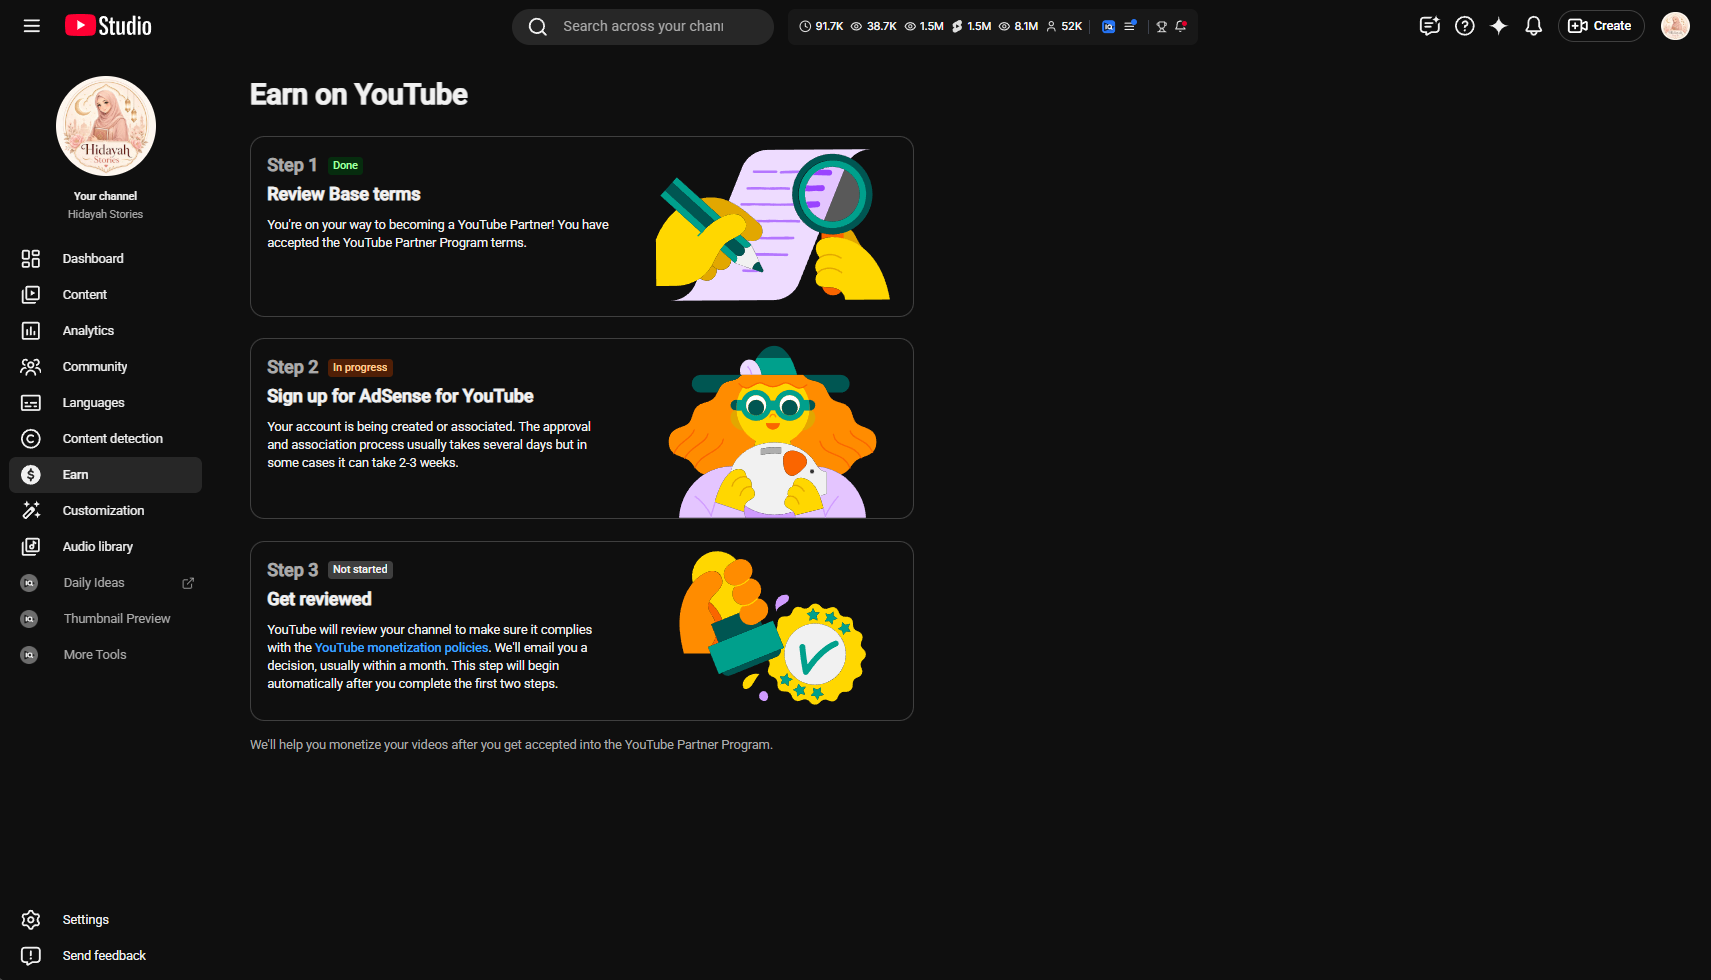
Task: Click the Sign up for AdSense heading
Action: pos(400,396)
